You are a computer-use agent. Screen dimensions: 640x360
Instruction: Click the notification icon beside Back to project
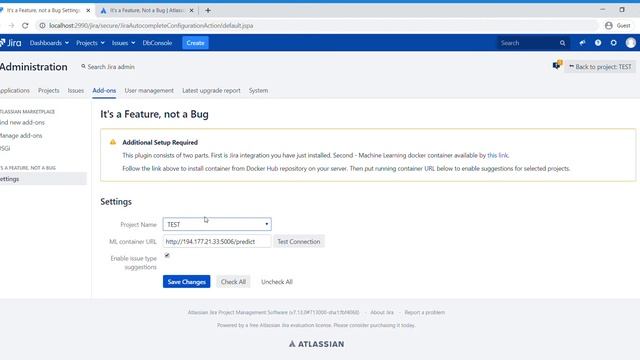(x=557, y=65)
